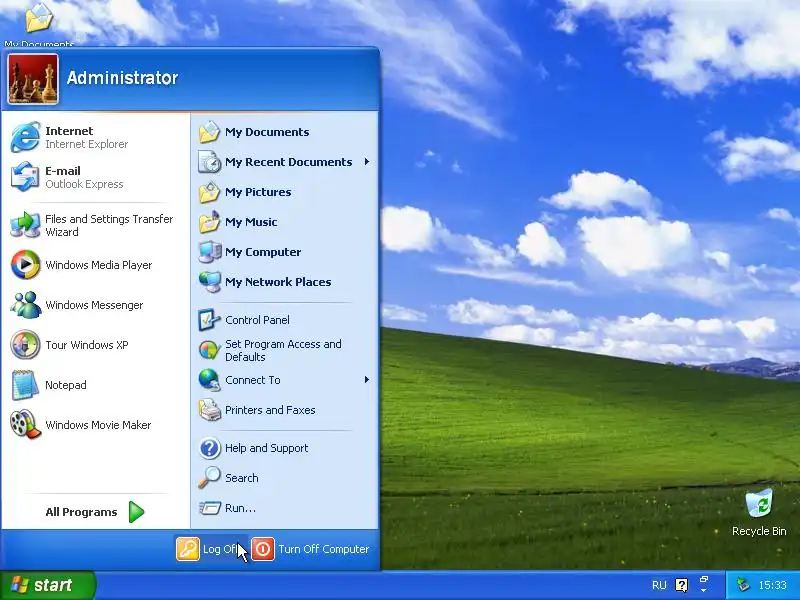Screen dimensions: 800x600
Task: Click the Connect To globe icon
Action: [x=209, y=380]
